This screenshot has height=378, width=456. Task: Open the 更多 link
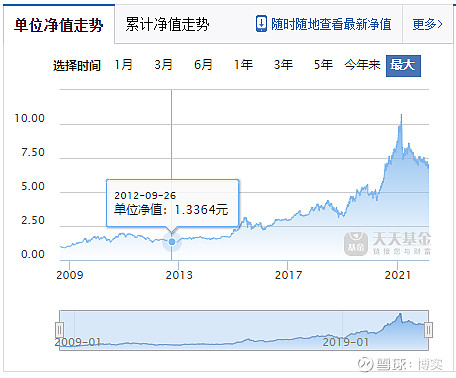427,24
